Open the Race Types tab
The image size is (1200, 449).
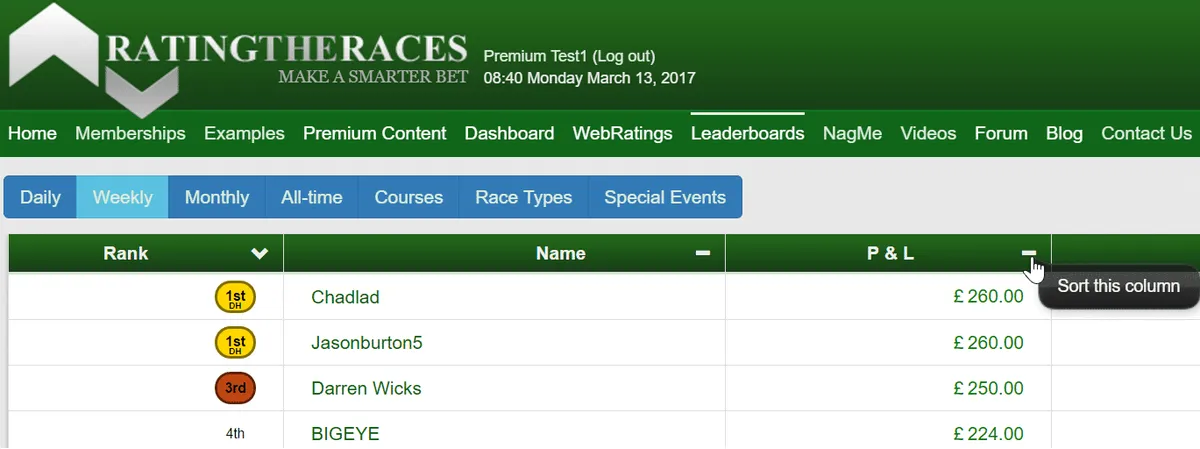point(524,197)
